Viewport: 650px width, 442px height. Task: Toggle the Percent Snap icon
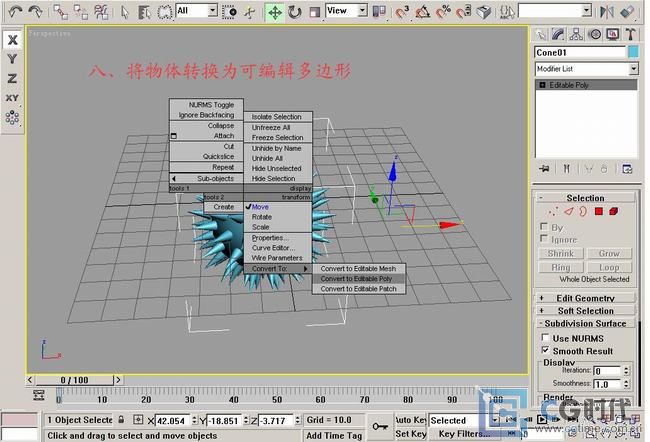click(443, 12)
